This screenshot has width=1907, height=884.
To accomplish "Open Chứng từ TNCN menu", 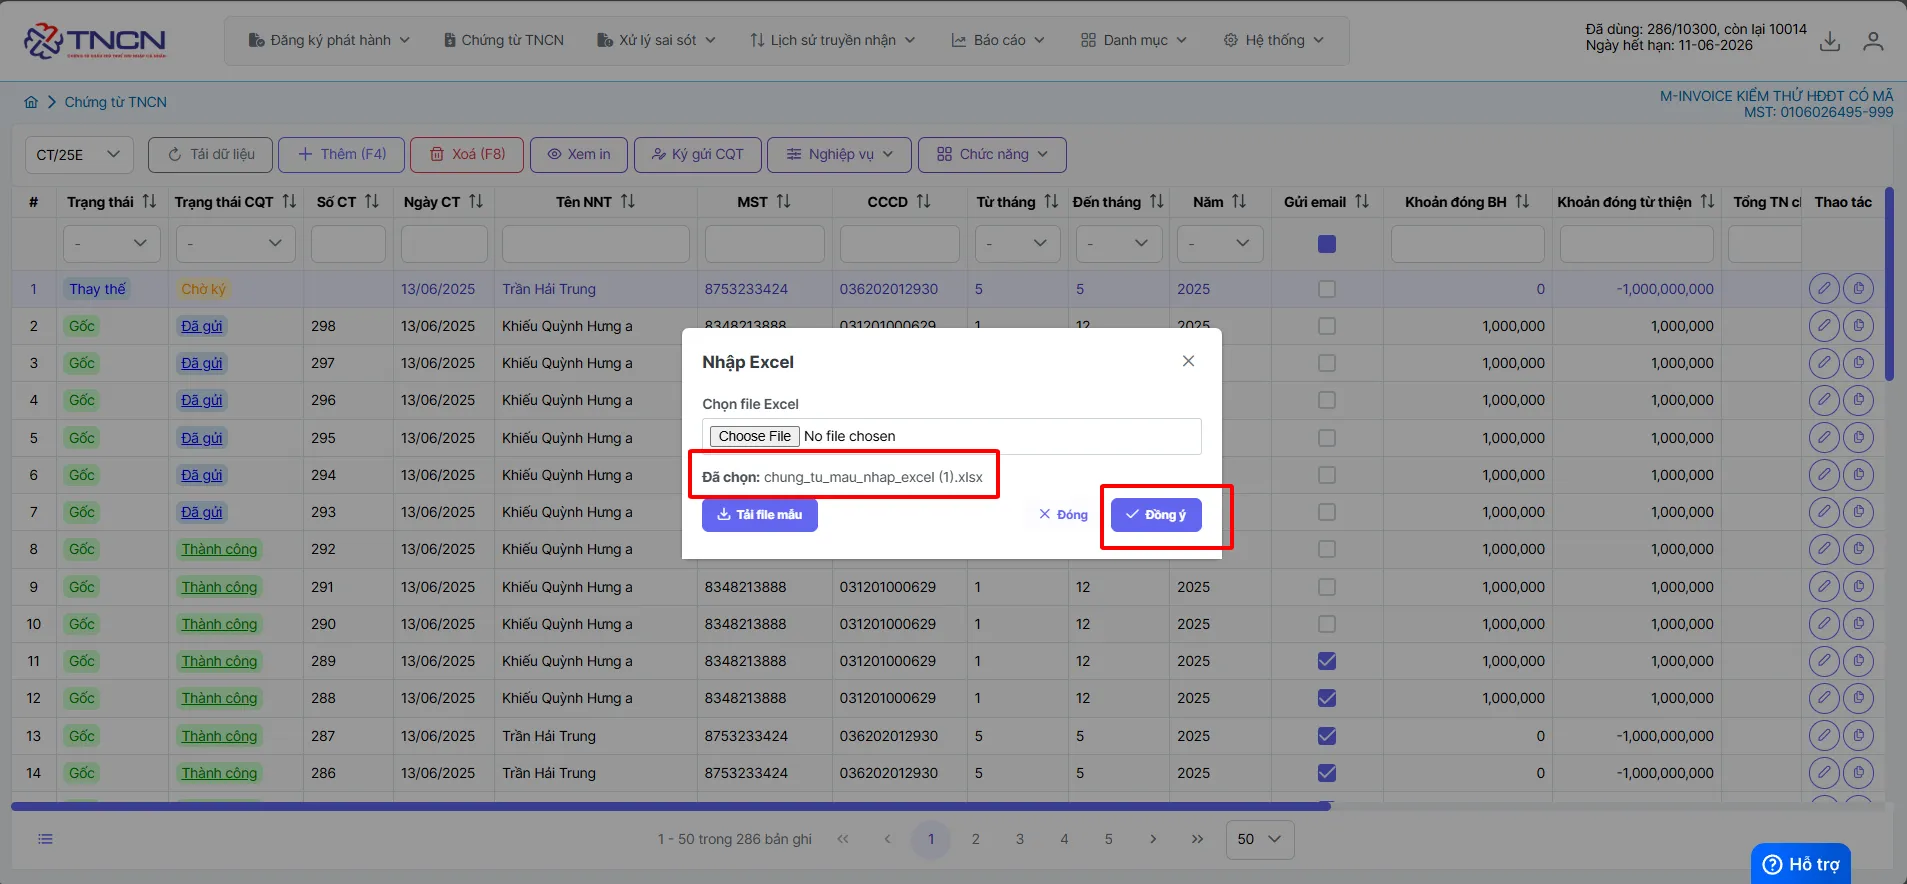I will tap(503, 41).
